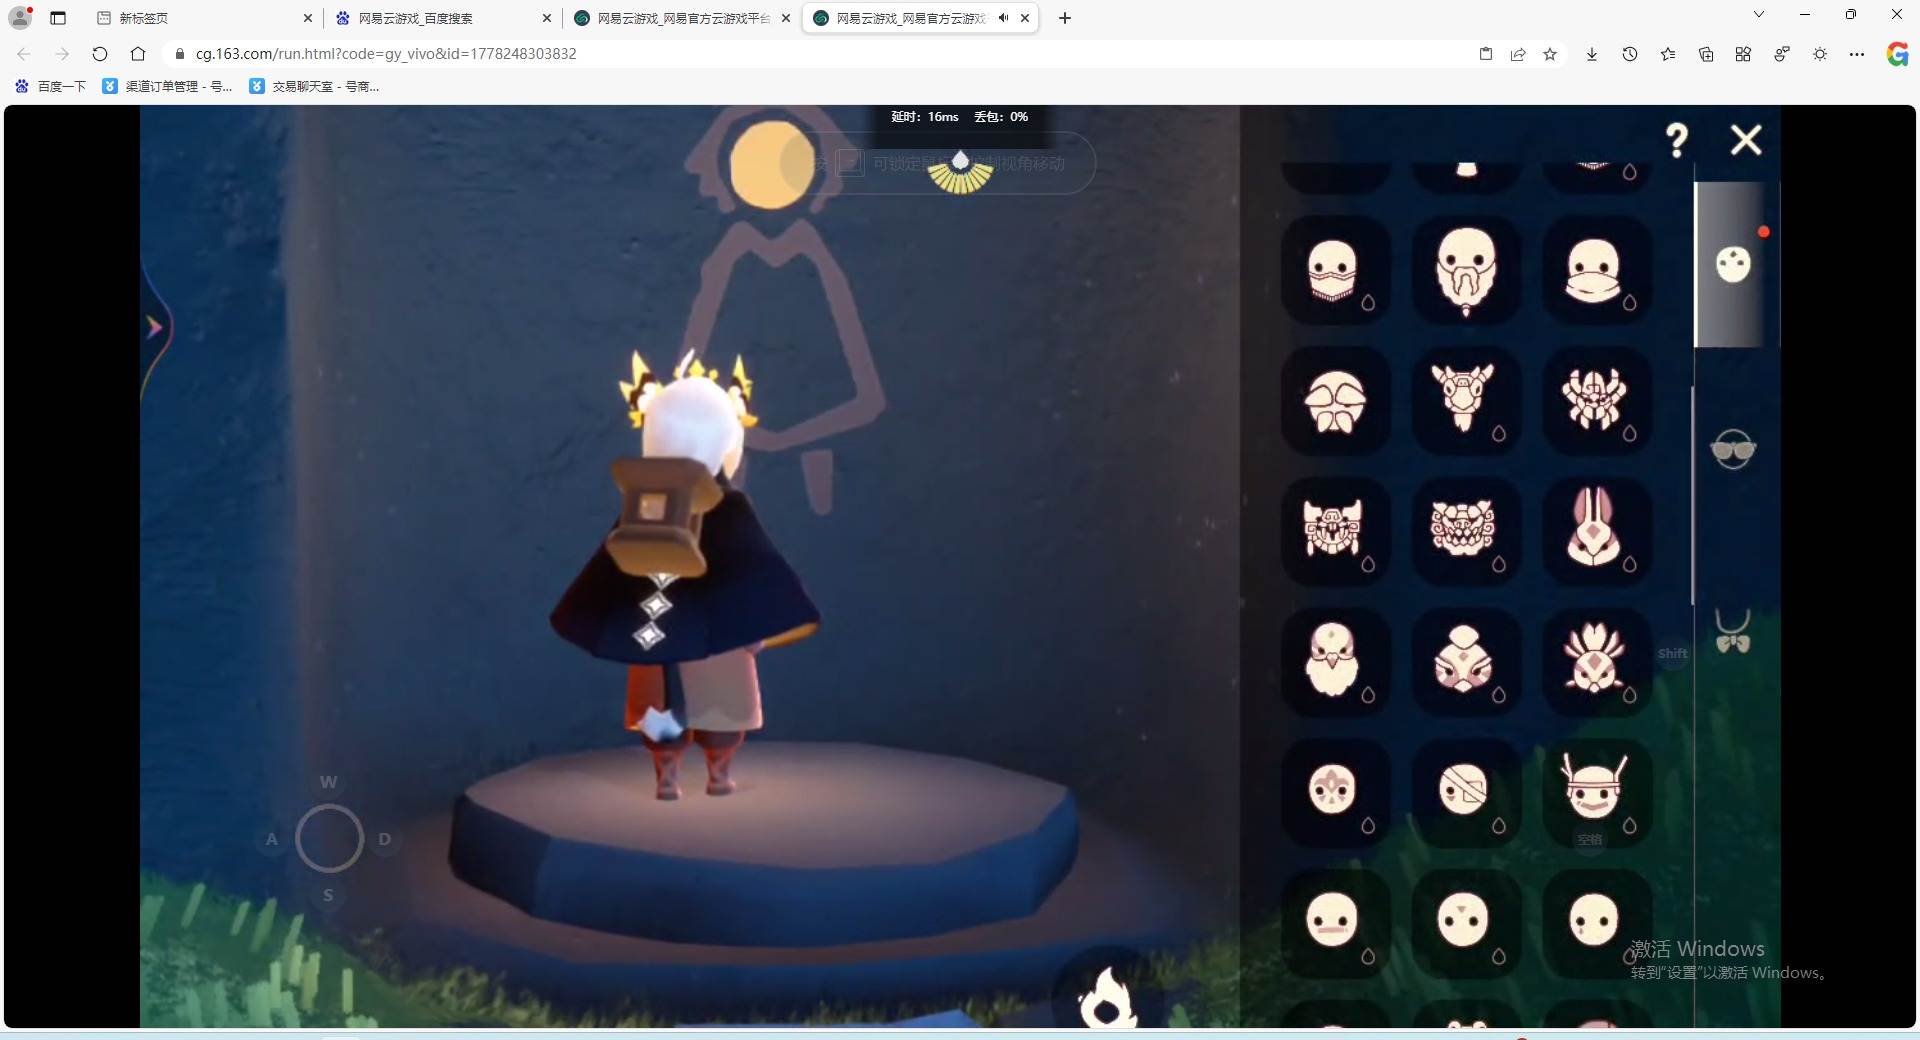Go to the browser home page

138,54
